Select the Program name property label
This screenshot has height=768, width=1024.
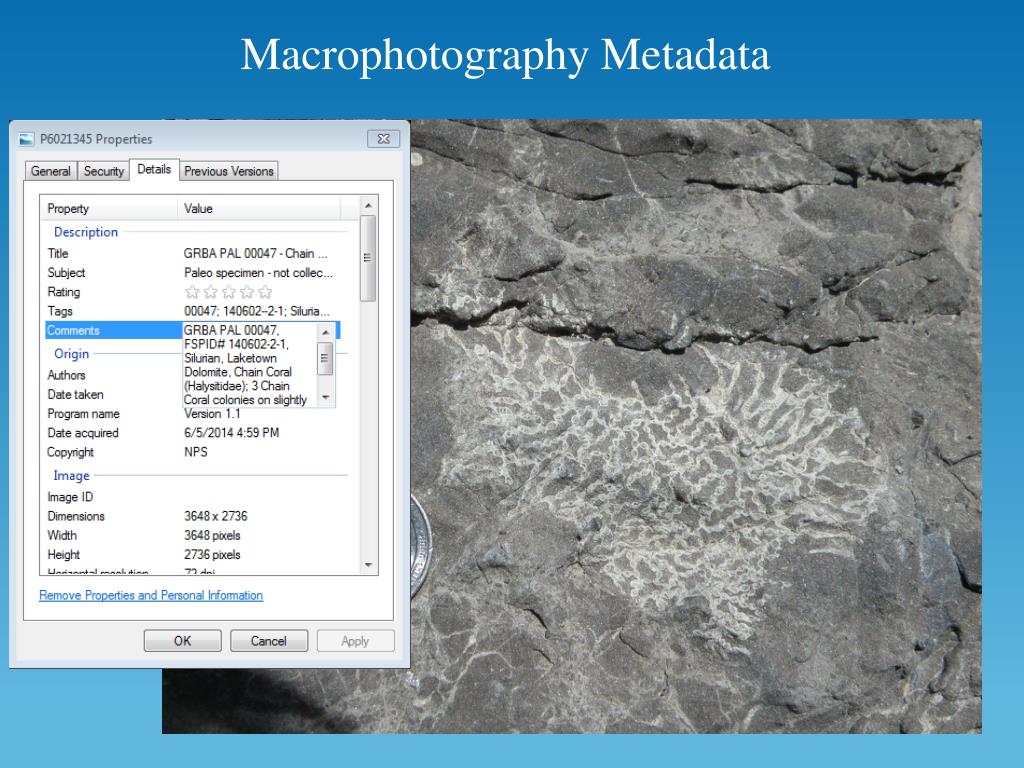point(83,414)
